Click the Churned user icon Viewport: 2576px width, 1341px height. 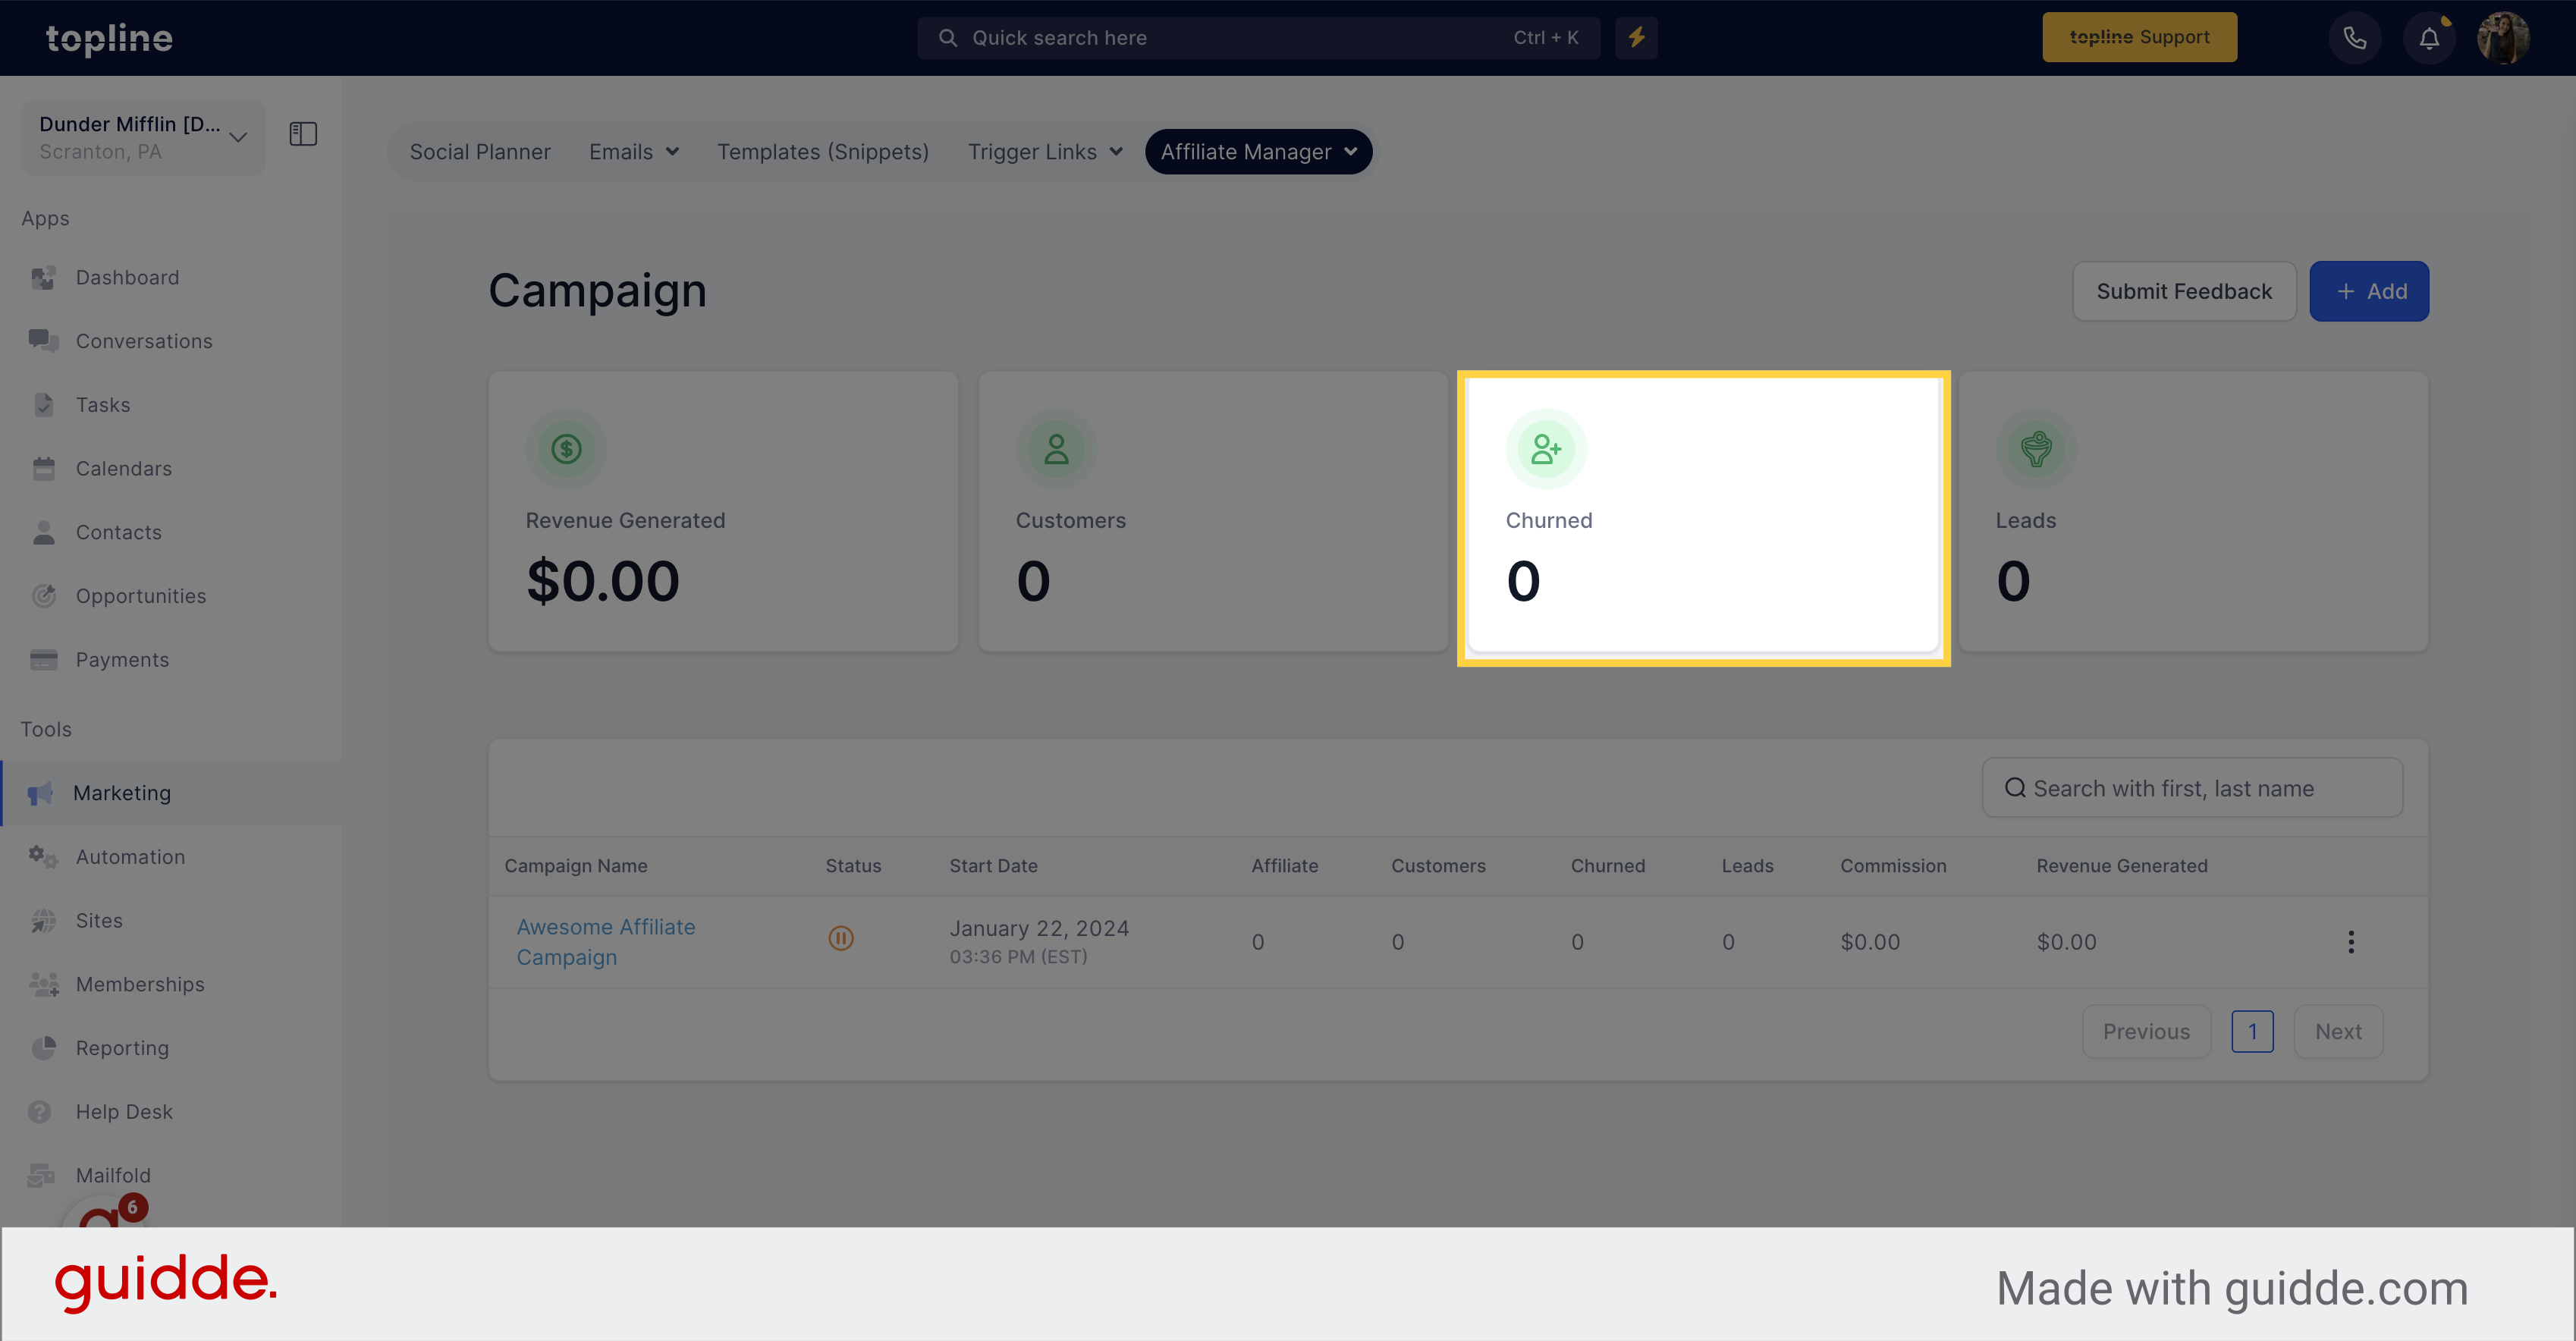[x=1547, y=449]
